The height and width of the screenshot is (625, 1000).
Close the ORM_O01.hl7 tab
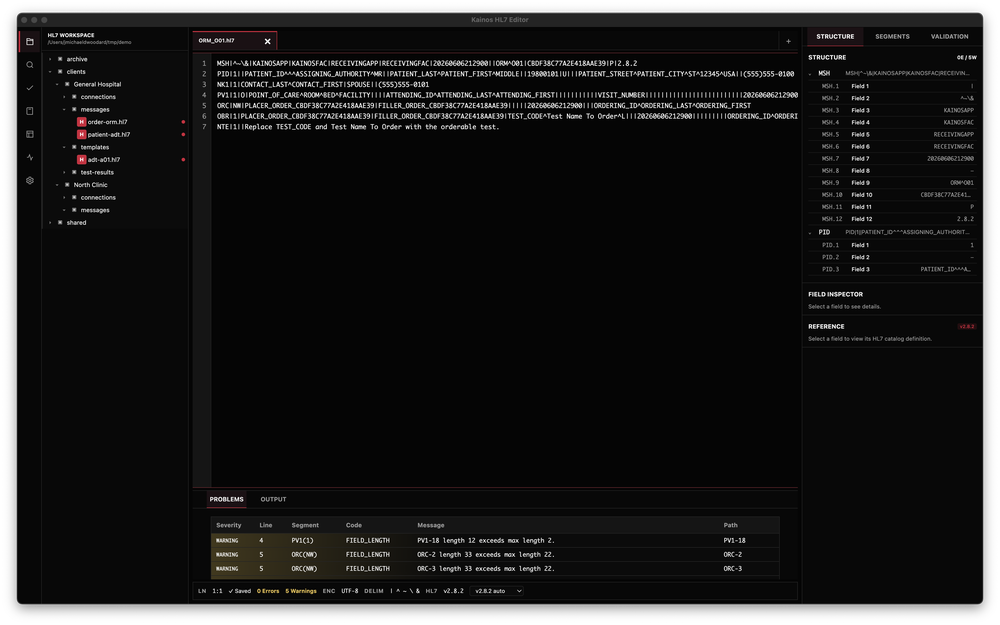[267, 41]
